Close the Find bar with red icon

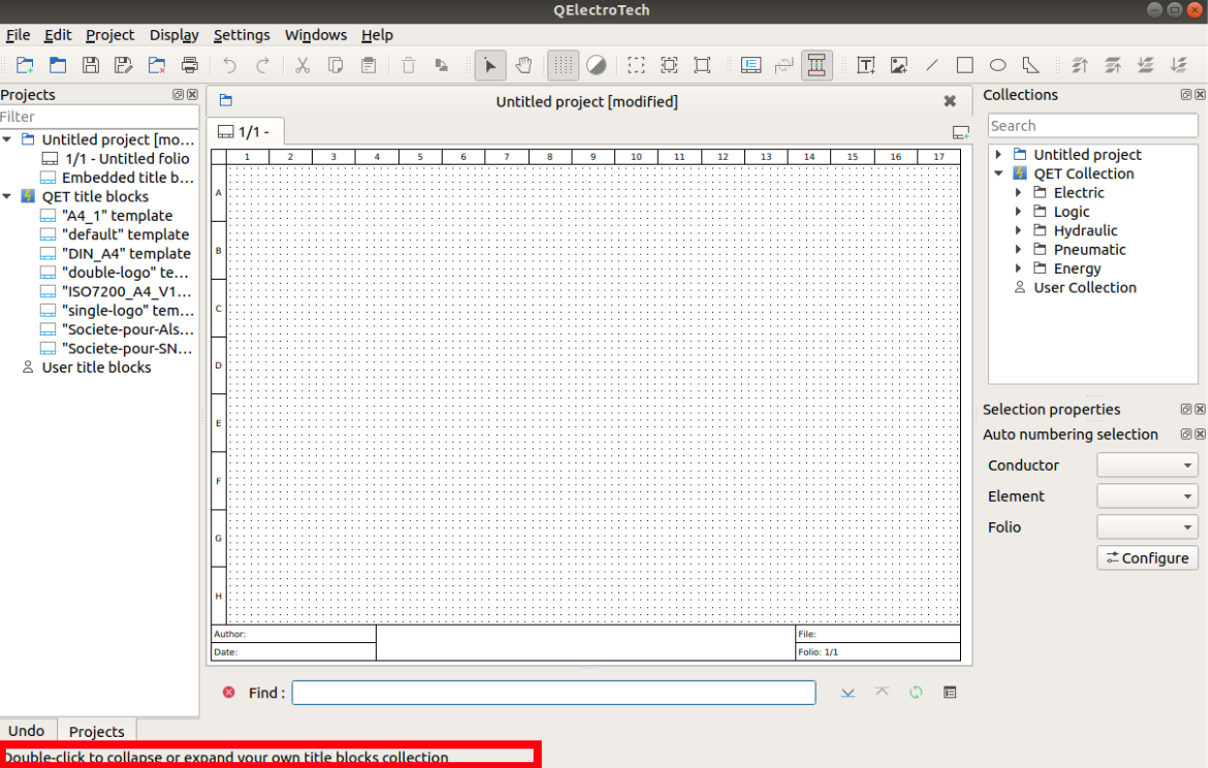(229, 692)
